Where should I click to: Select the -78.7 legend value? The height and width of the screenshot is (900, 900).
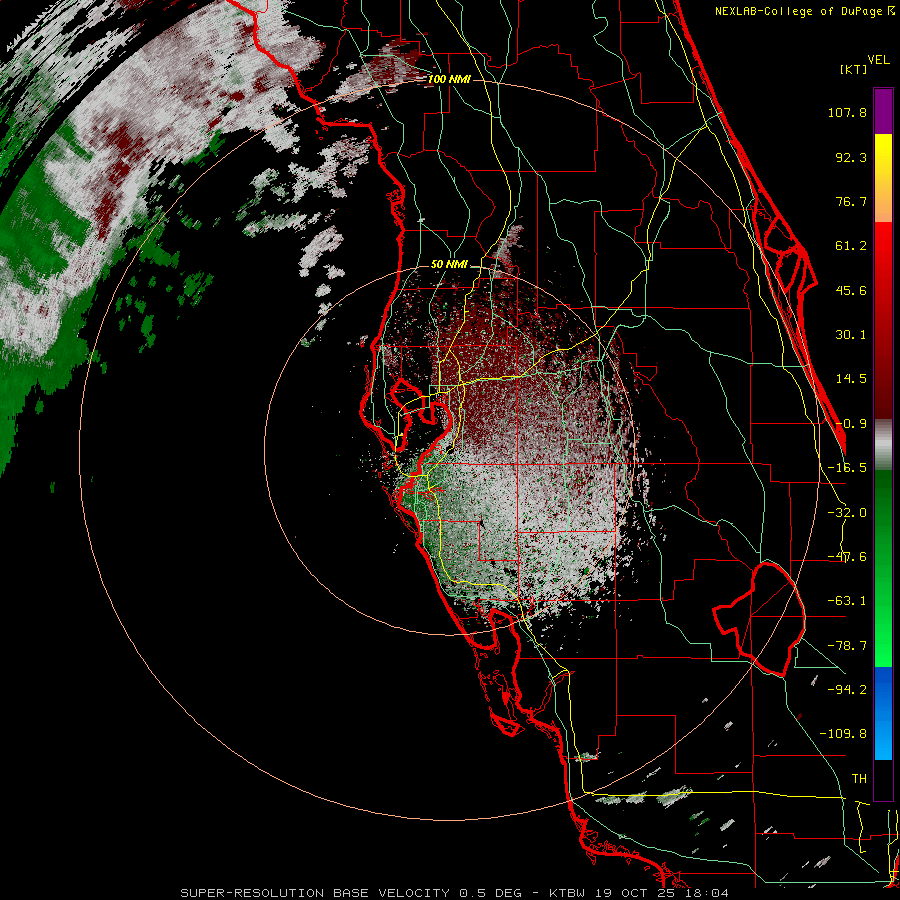[847, 646]
